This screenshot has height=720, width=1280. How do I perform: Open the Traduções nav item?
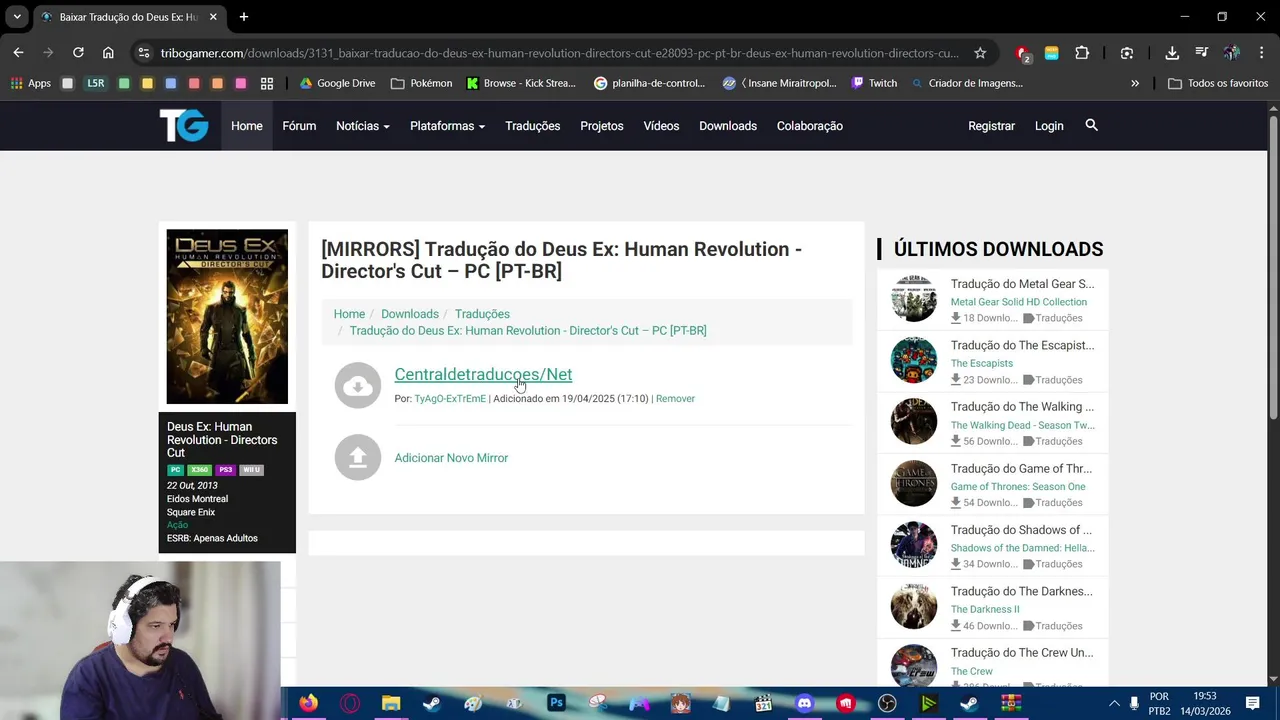[x=532, y=126]
